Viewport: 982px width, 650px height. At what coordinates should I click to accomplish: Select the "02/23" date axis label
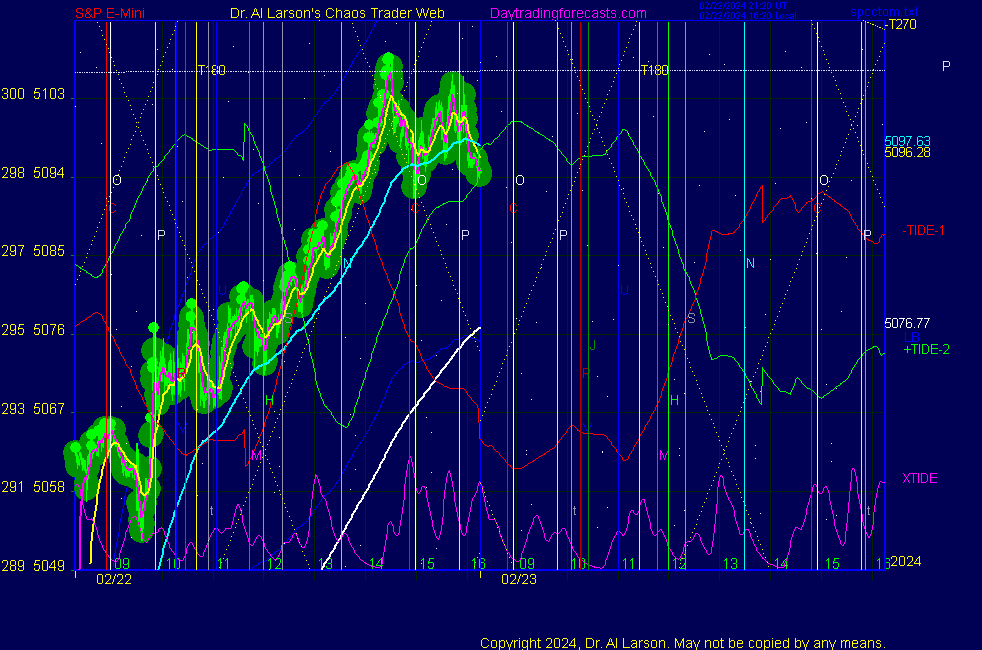coord(519,579)
